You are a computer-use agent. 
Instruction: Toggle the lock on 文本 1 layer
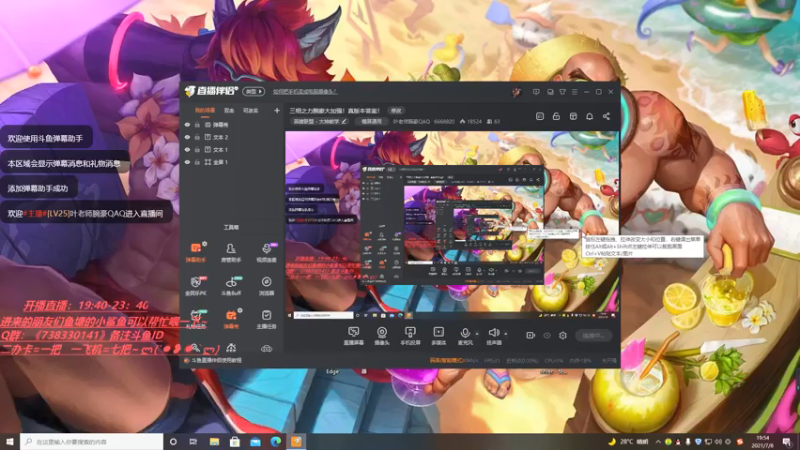197,149
